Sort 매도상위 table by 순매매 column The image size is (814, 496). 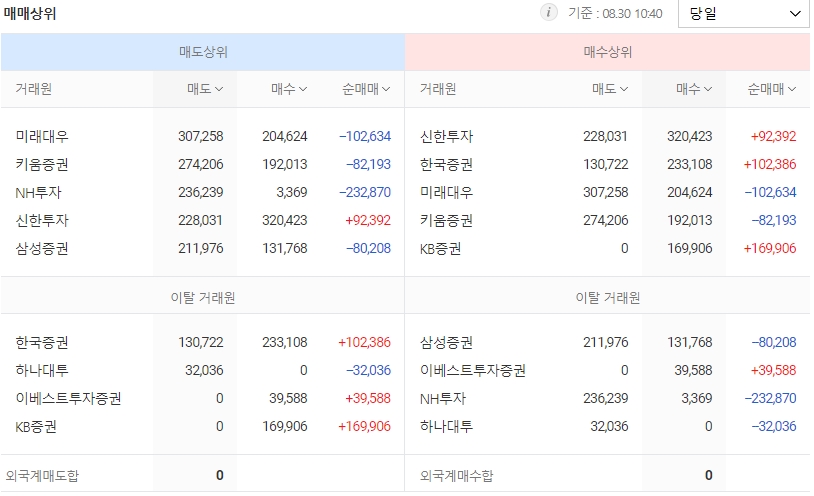[x=366, y=89]
